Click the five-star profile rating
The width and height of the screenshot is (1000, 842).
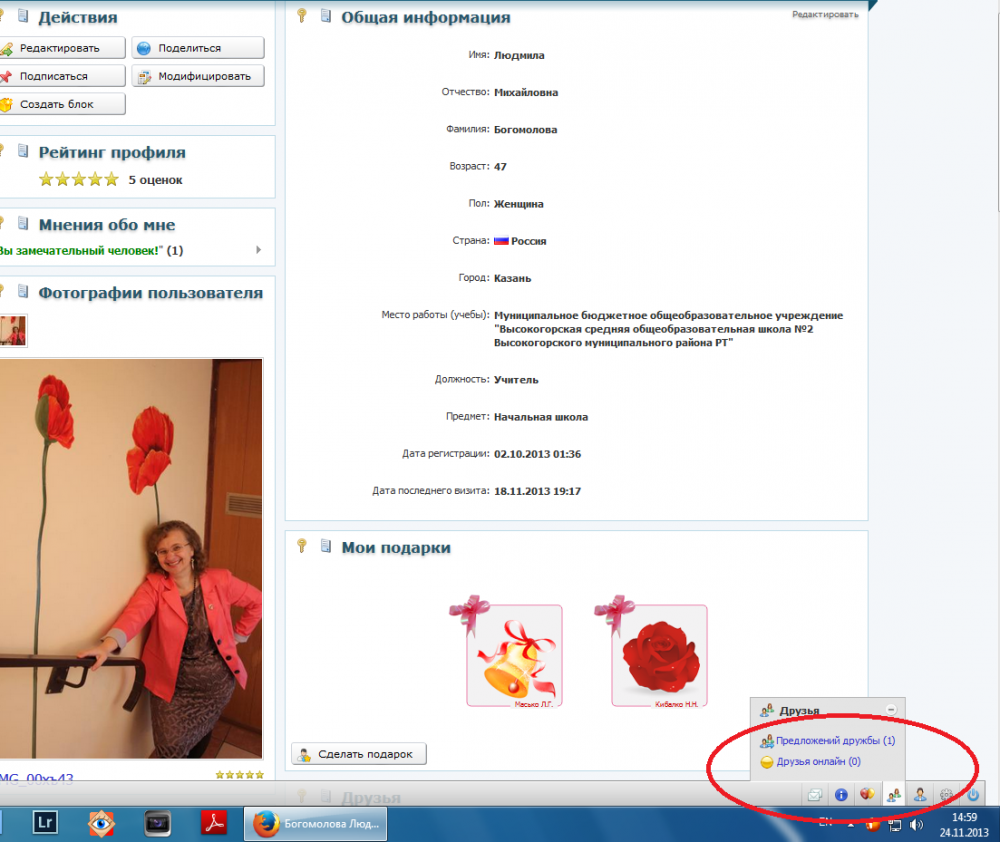click(x=79, y=179)
